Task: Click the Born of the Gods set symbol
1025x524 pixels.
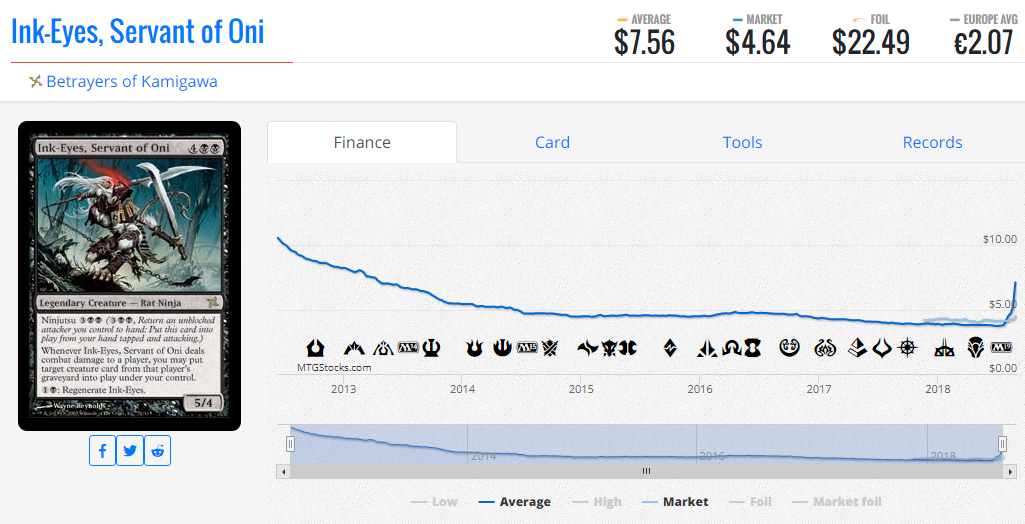Action: click(475, 348)
